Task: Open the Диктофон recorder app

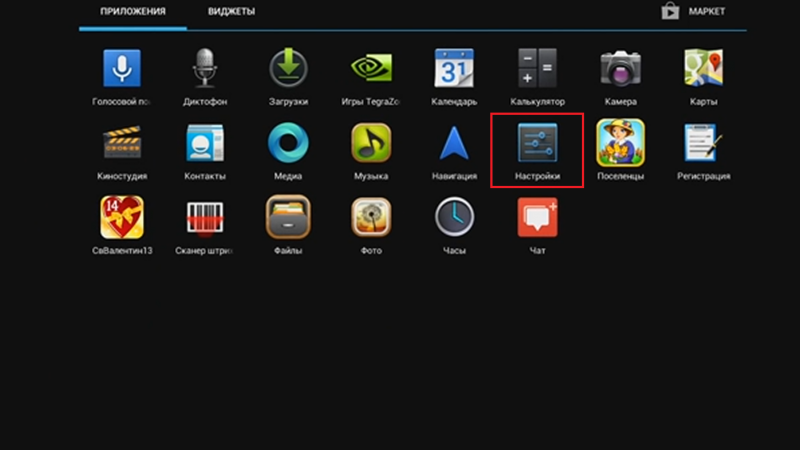Action: pos(204,69)
